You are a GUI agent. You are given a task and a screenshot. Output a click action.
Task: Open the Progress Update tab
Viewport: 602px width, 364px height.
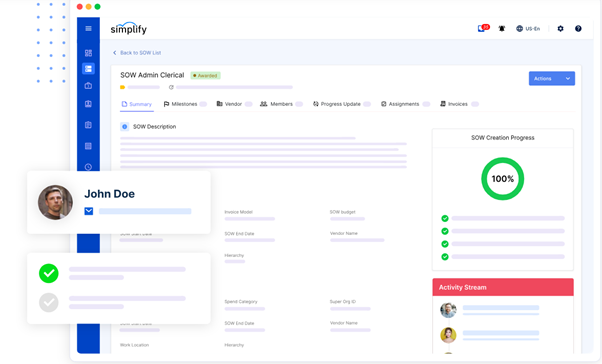337,104
